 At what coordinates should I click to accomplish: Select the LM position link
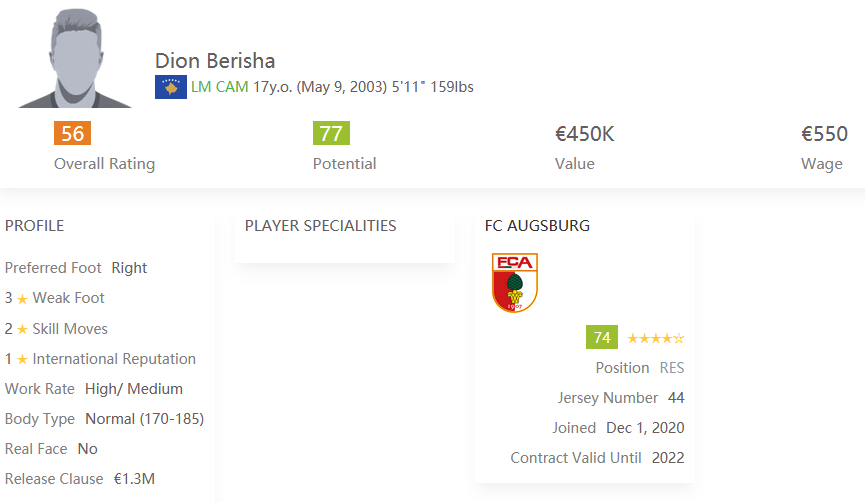click(x=201, y=87)
